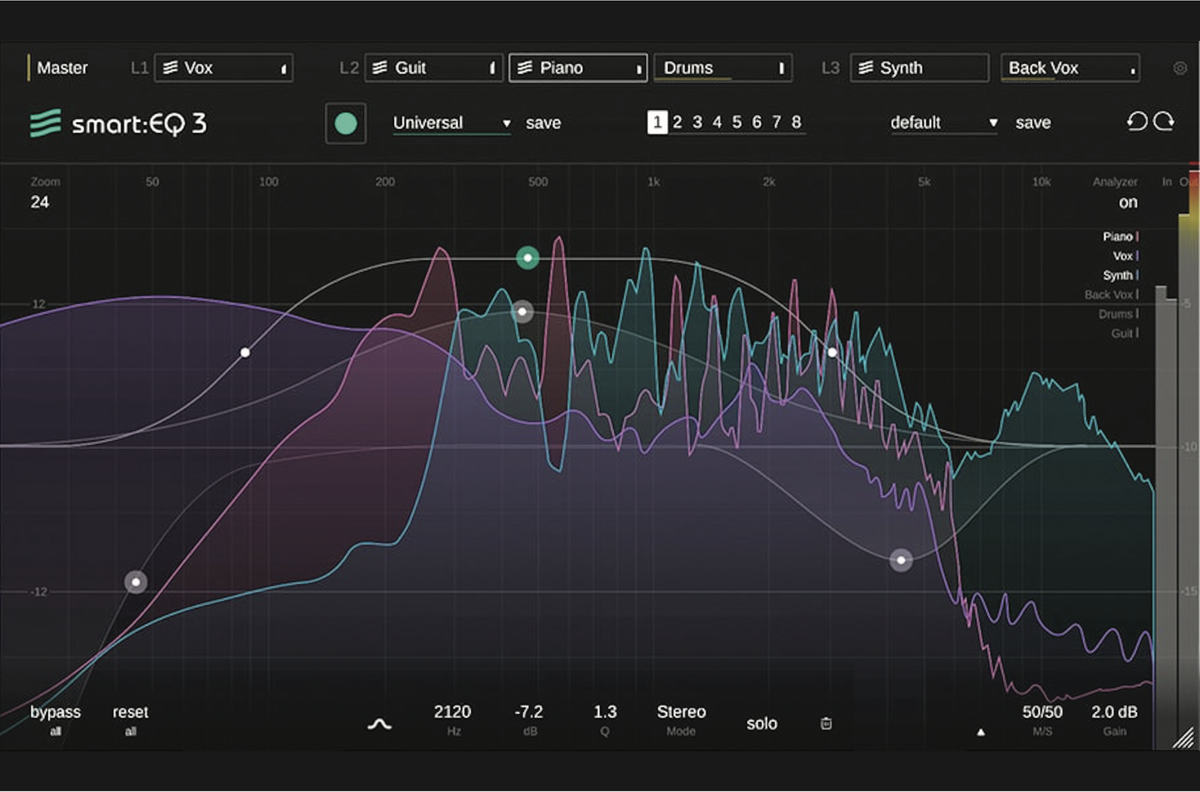Bypass all bands
The width and height of the screenshot is (1200, 792).
click(x=55, y=719)
